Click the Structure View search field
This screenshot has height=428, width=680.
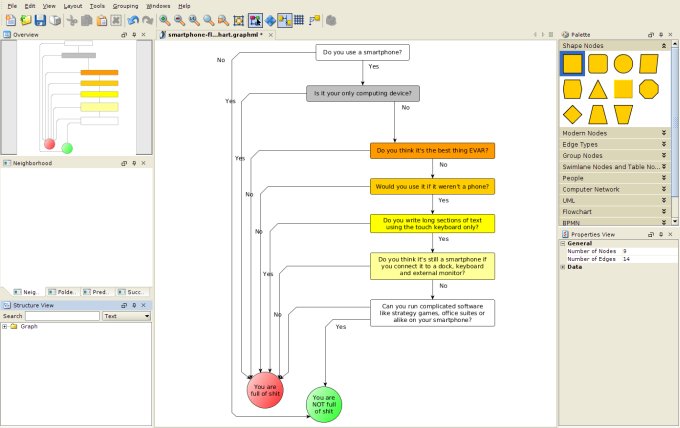point(62,316)
